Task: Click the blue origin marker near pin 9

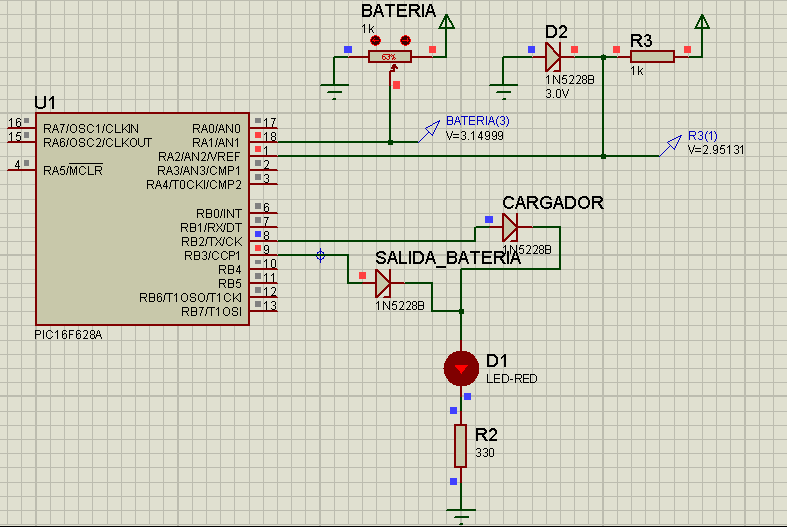Action: (320, 255)
